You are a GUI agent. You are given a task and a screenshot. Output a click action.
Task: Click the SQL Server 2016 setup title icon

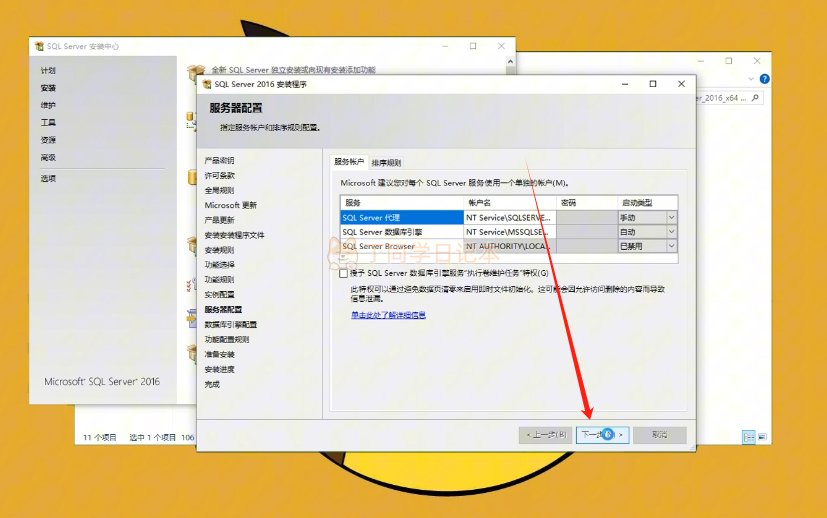point(207,84)
